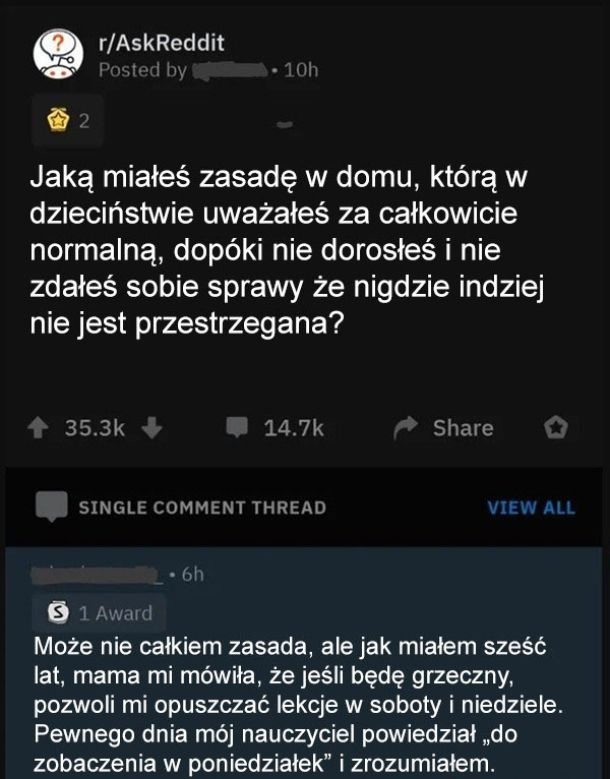The width and height of the screenshot is (610, 779).
Task: Click the post's 10h timestamp
Action: coord(300,70)
